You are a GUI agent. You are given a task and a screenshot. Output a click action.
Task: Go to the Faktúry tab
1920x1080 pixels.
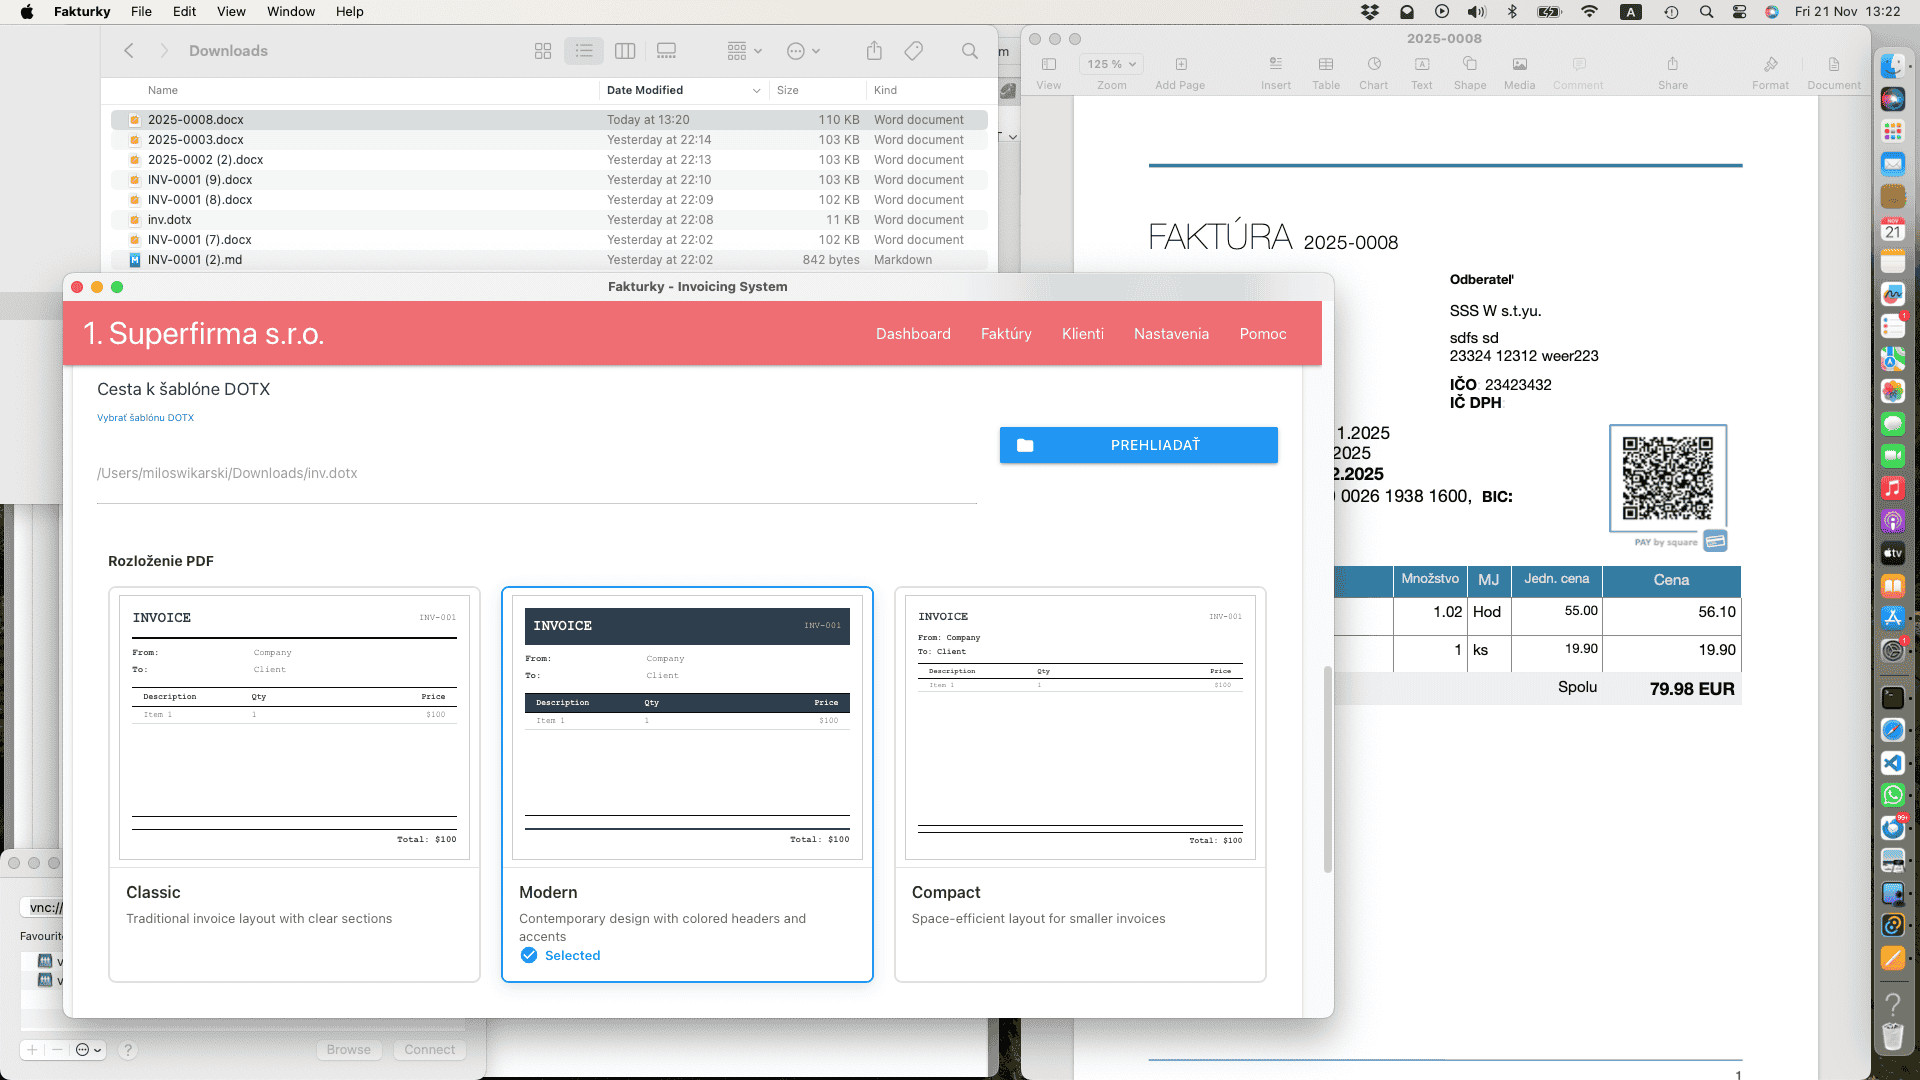tap(1005, 334)
